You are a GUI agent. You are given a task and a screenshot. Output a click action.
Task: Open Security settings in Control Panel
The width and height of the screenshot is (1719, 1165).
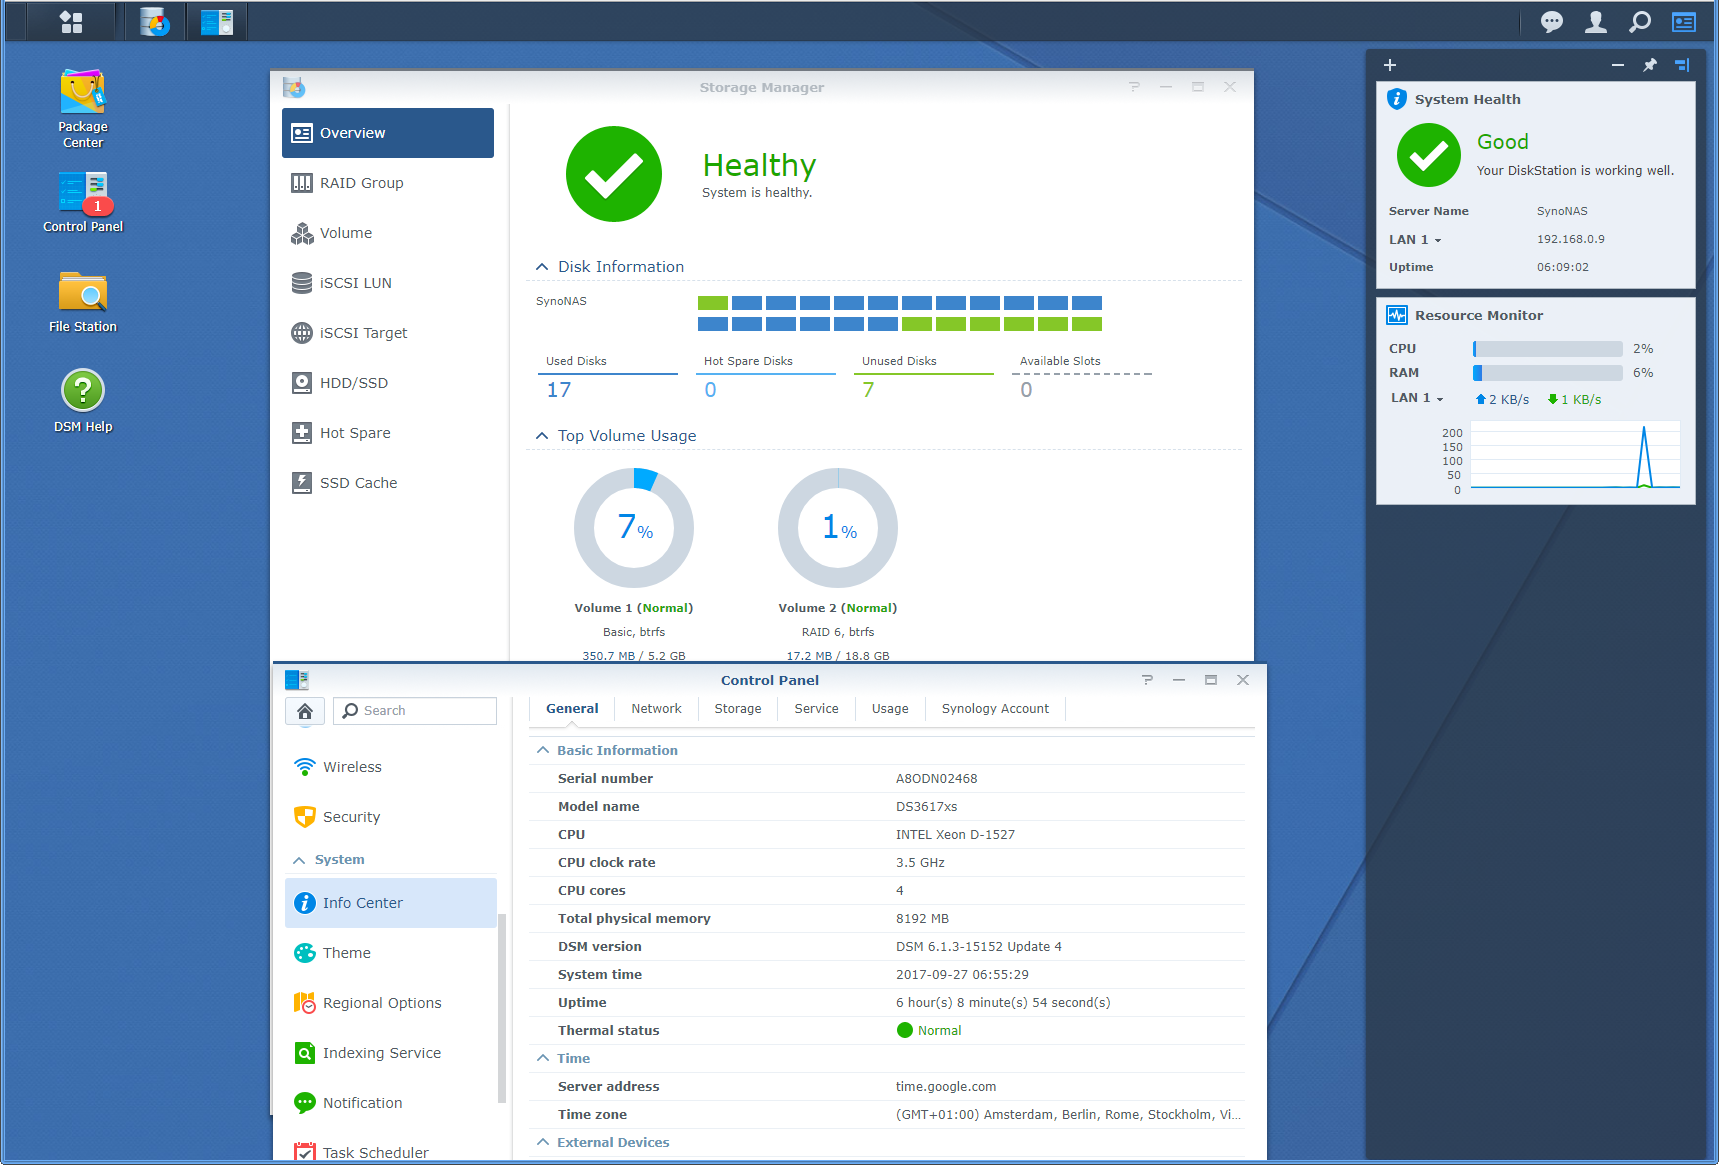point(391,817)
